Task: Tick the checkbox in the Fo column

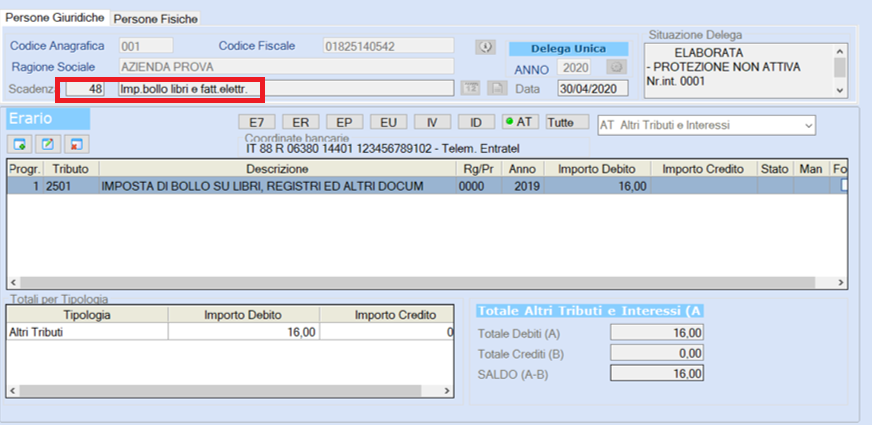Action: (x=846, y=185)
